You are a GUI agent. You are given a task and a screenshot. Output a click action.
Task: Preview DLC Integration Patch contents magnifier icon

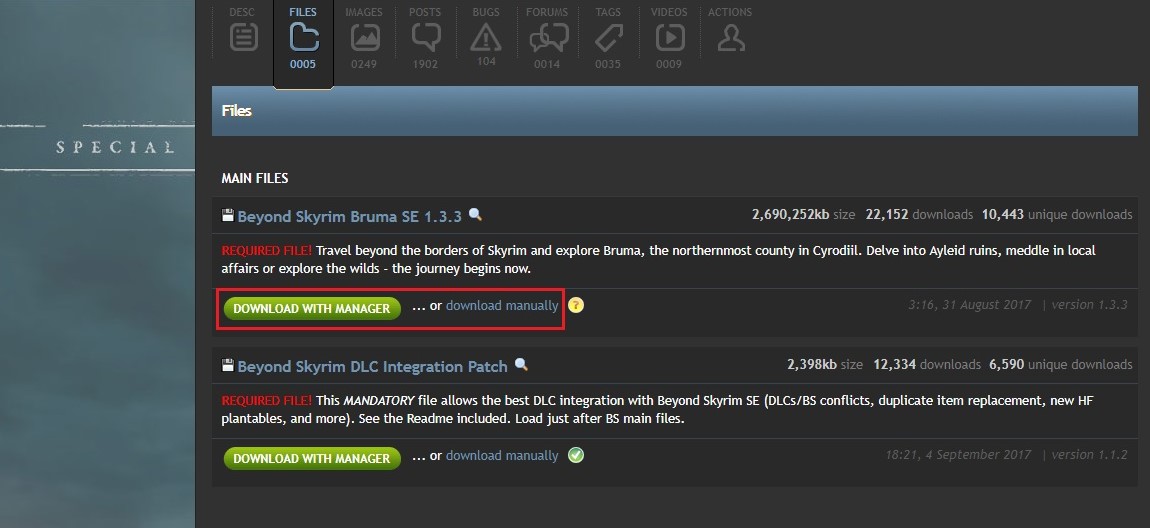pyautogui.click(x=521, y=364)
